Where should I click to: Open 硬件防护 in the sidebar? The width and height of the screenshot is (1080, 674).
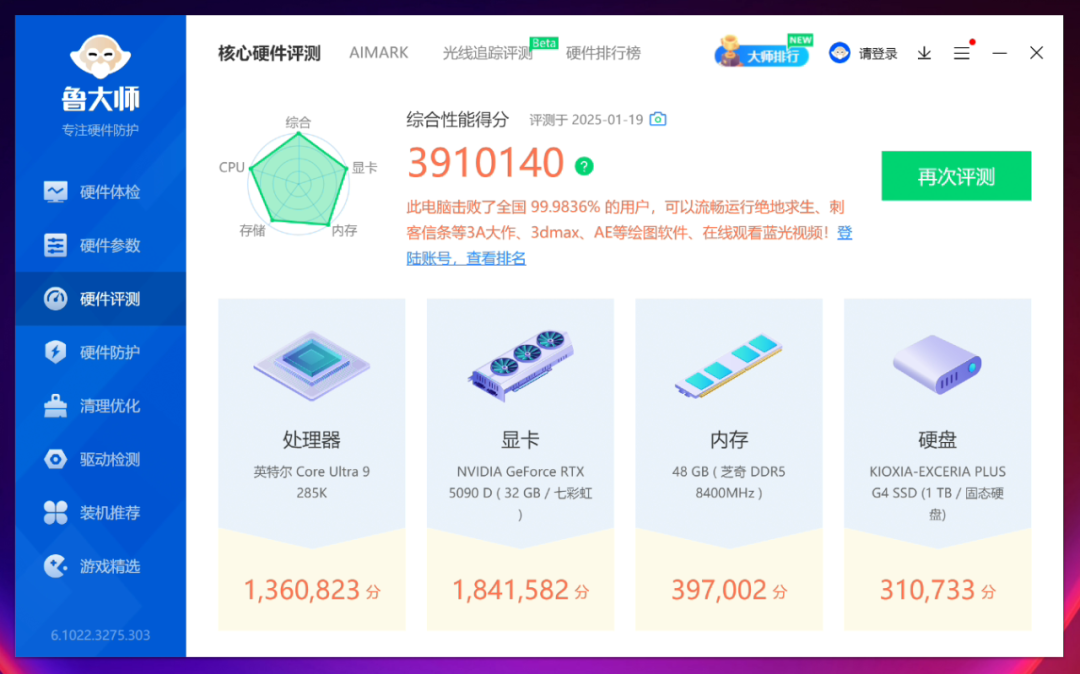click(101, 352)
